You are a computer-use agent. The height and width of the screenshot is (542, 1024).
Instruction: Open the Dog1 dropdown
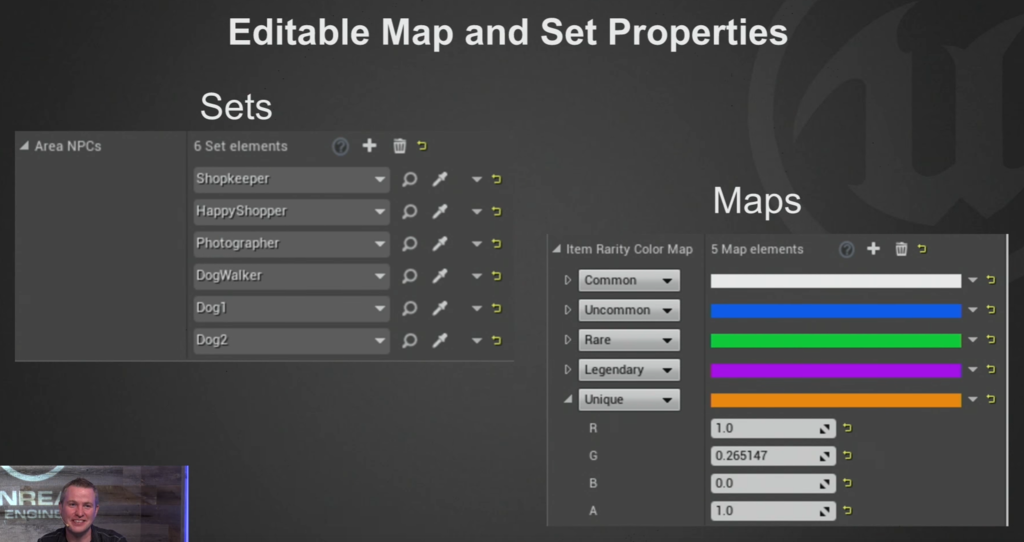(291, 308)
